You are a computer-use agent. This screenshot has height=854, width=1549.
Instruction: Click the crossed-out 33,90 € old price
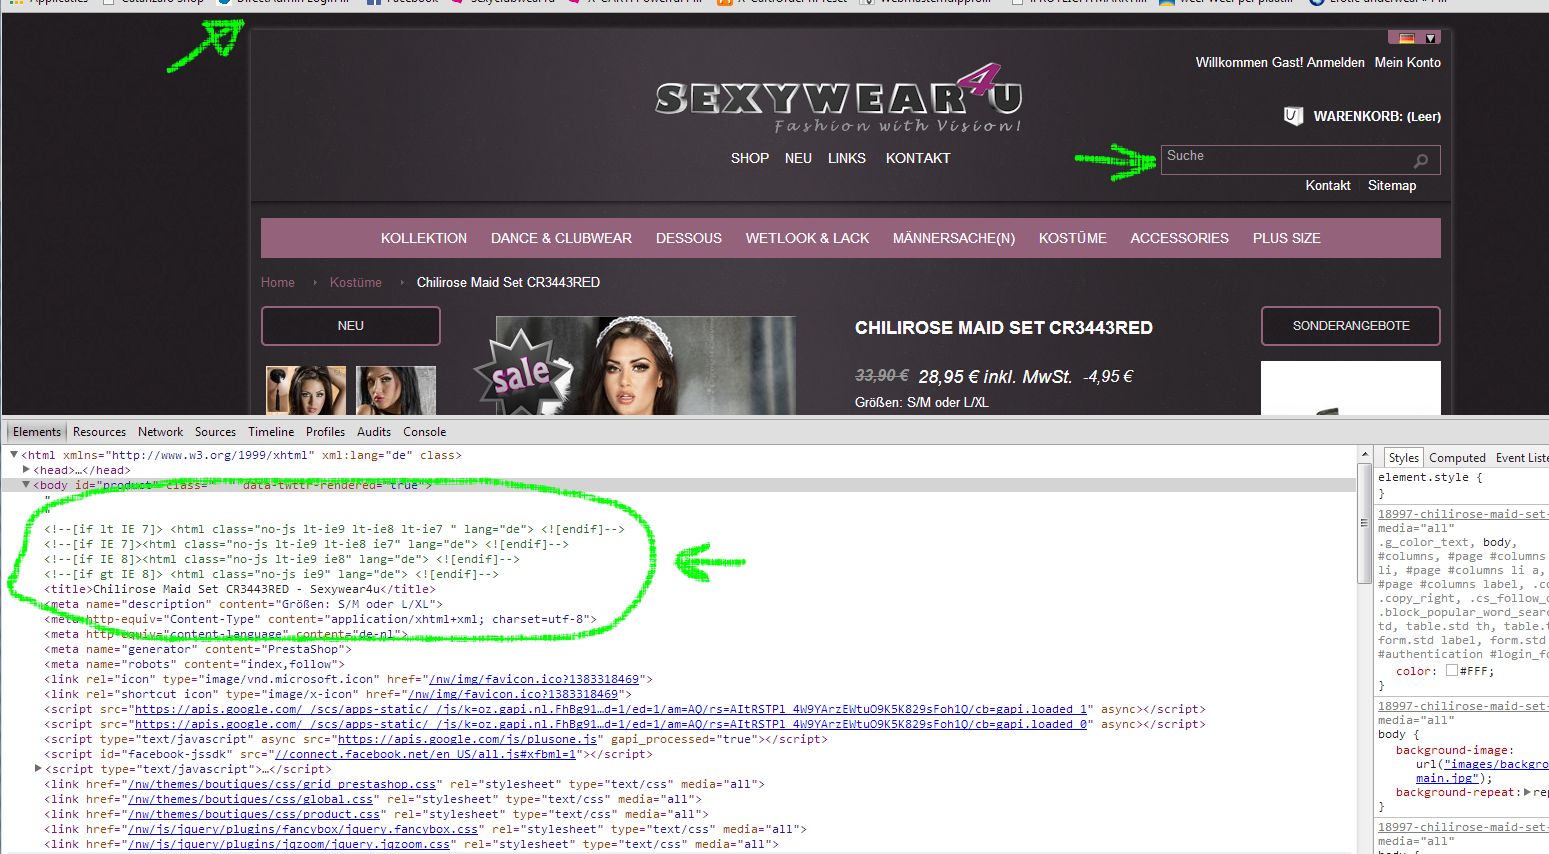coord(882,376)
